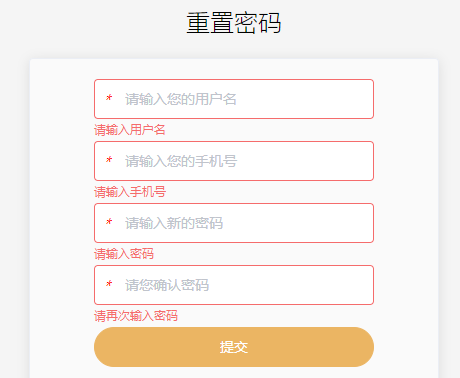Screen dimensions: 460x378
Task: Click the 请再次输入密码 error message
Action: [x=136, y=316]
